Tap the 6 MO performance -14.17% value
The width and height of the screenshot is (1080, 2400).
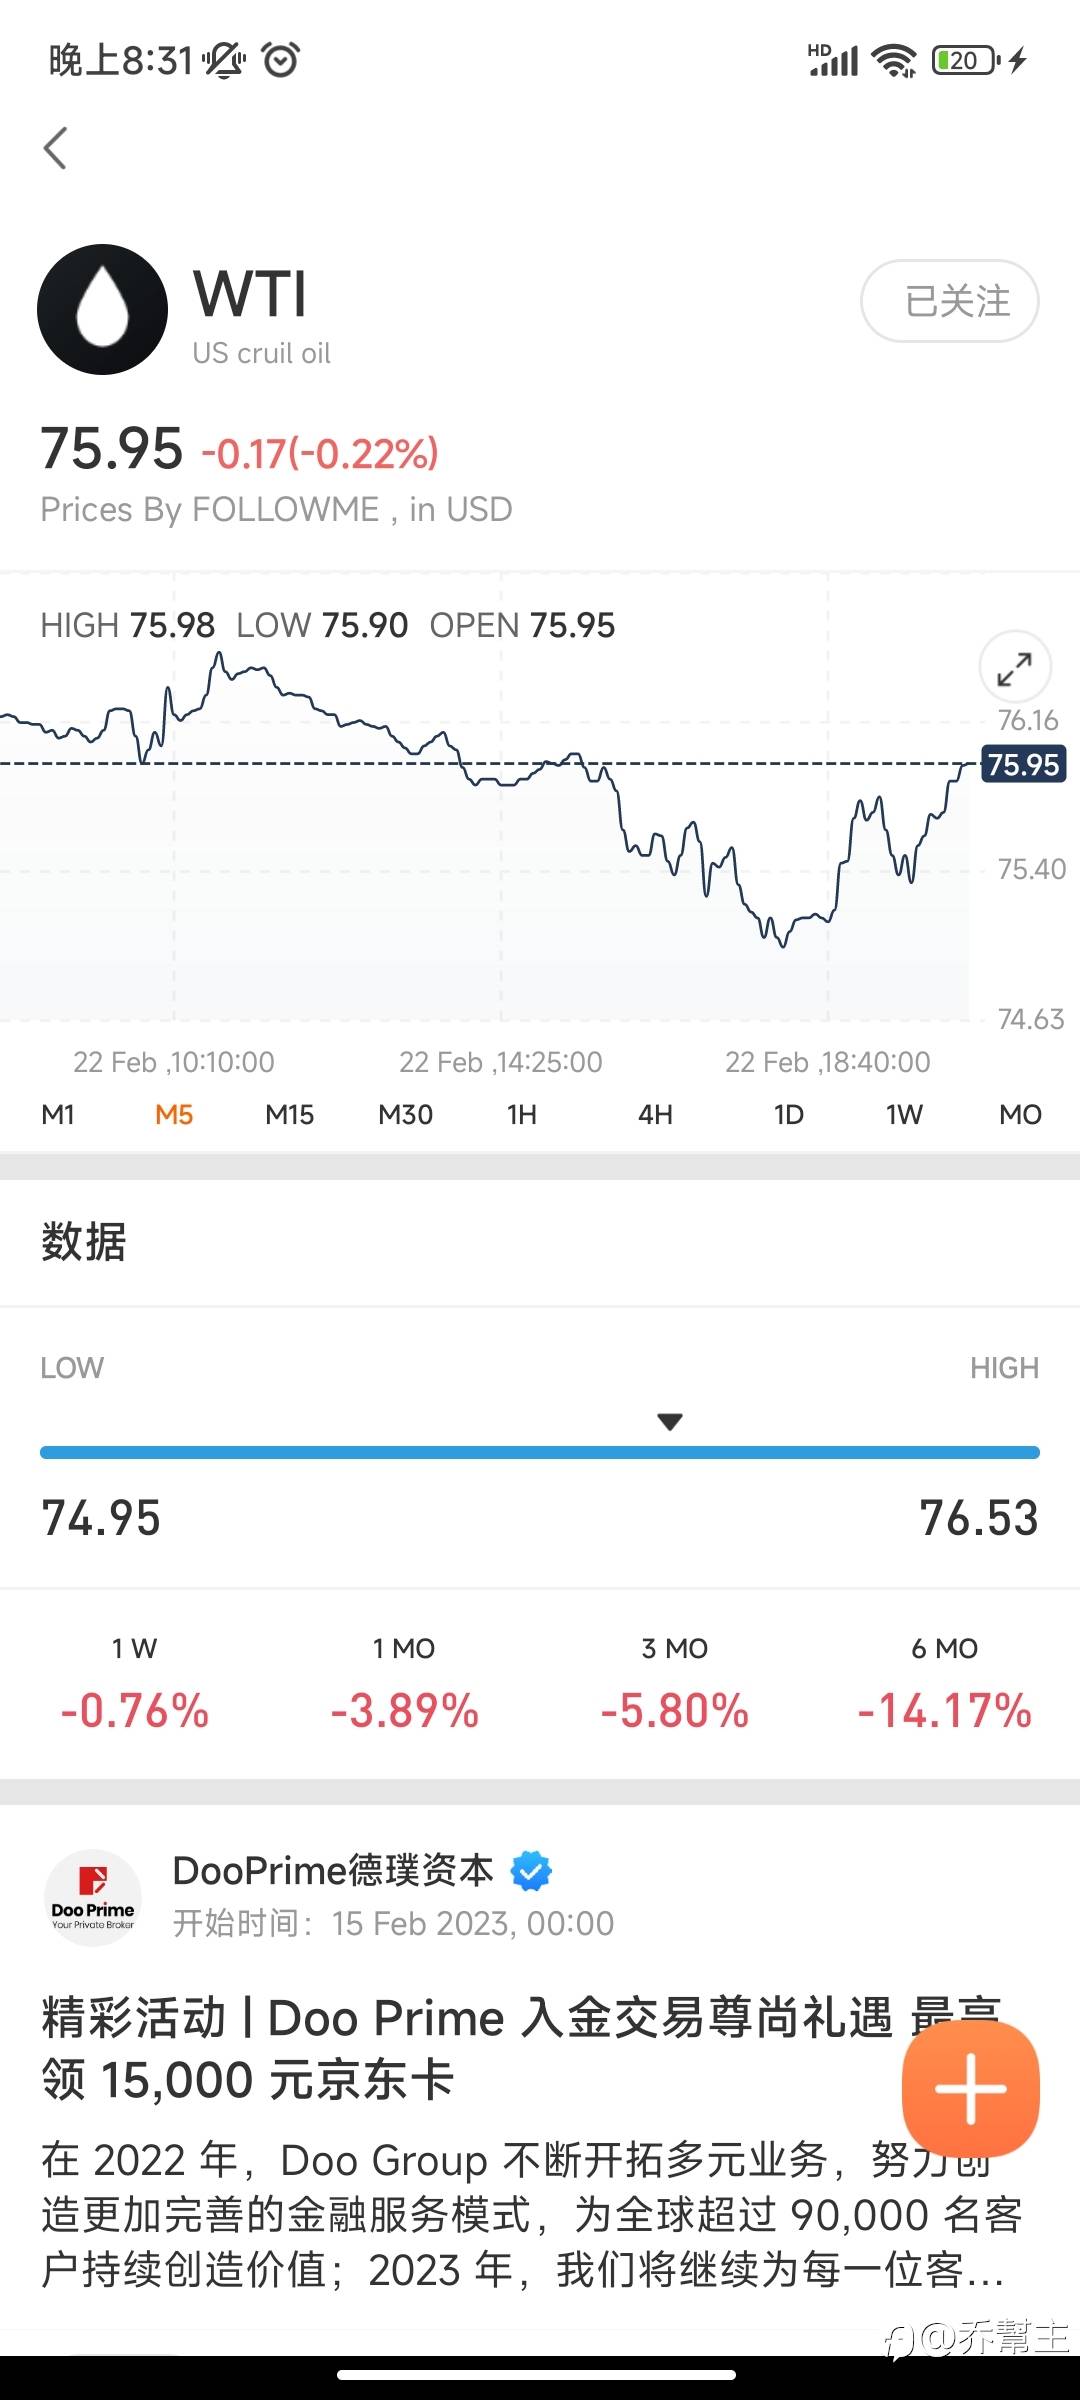pos(944,1710)
